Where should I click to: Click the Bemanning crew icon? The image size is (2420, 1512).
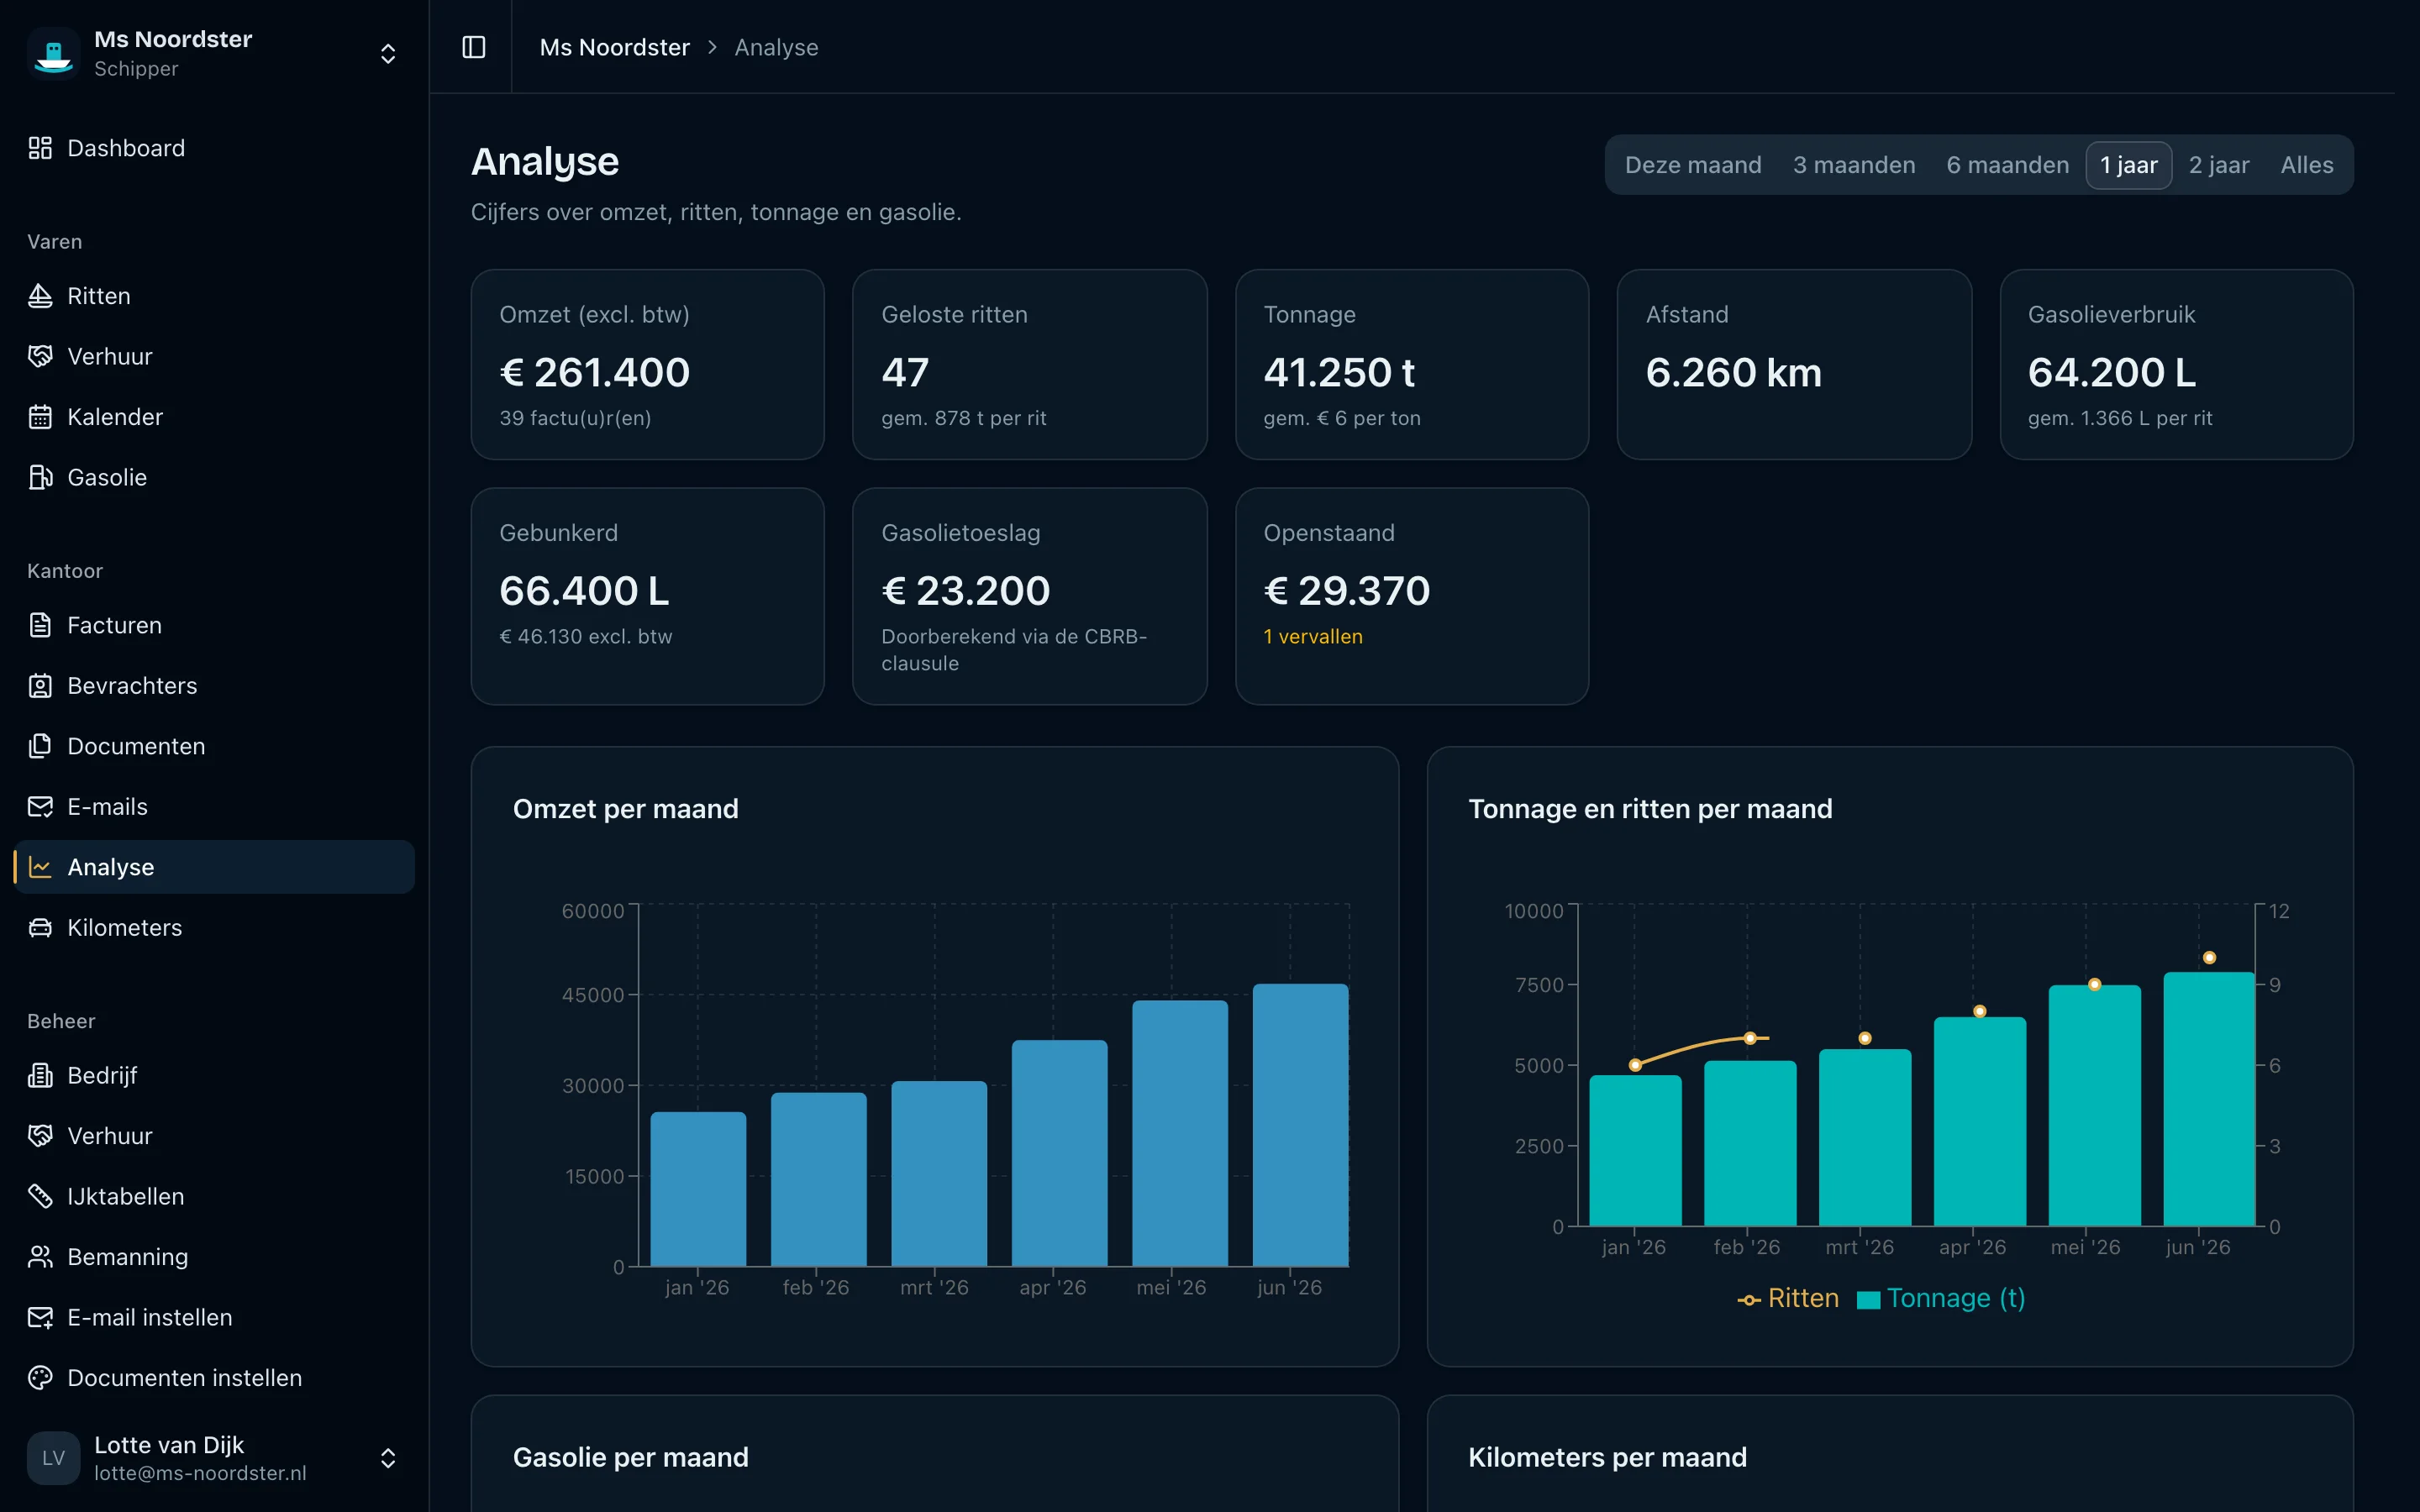[x=40, y=1257]
